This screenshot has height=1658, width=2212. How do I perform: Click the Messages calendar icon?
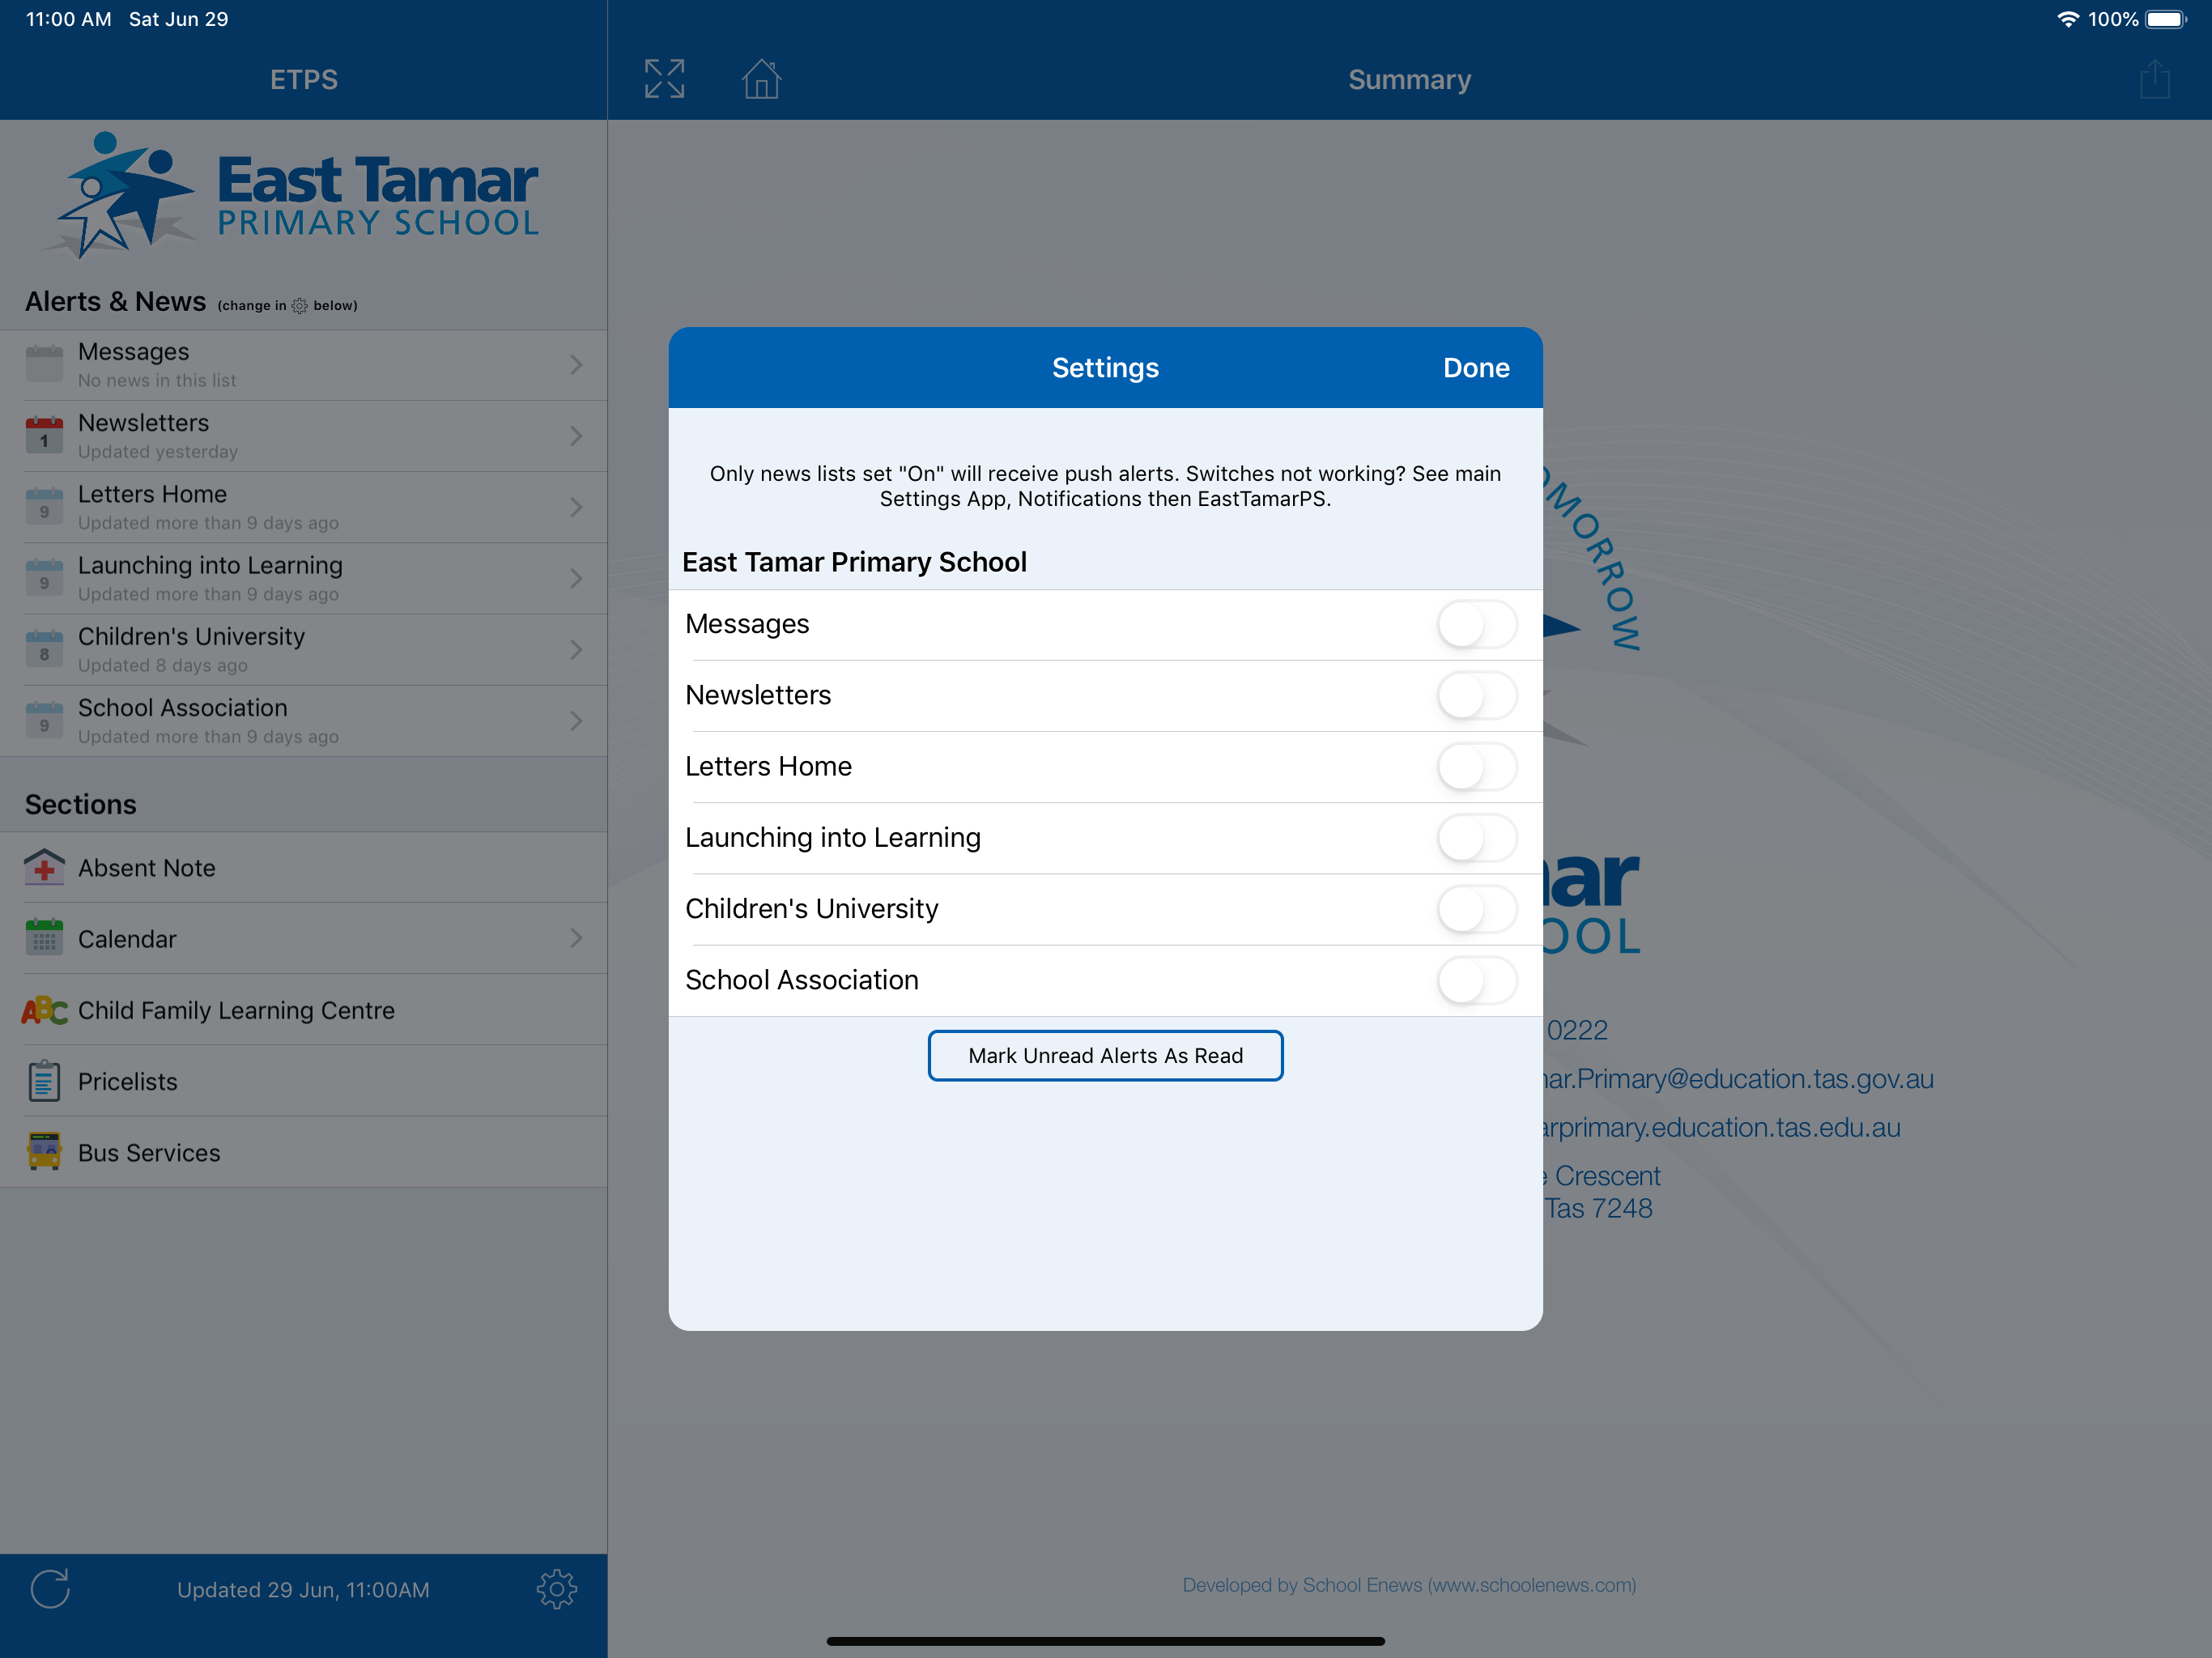pos(44,364)
